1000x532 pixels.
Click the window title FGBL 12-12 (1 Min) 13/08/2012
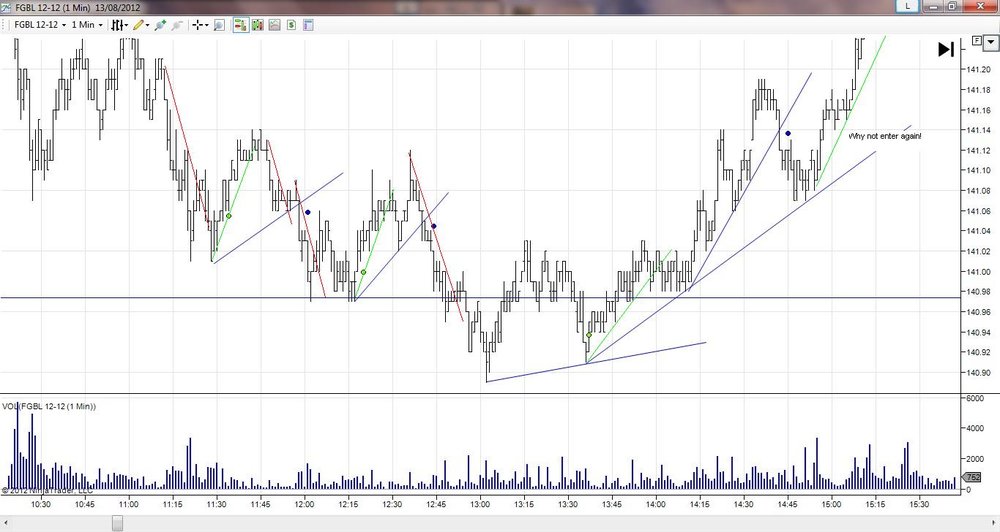click(x=78, y=8)
